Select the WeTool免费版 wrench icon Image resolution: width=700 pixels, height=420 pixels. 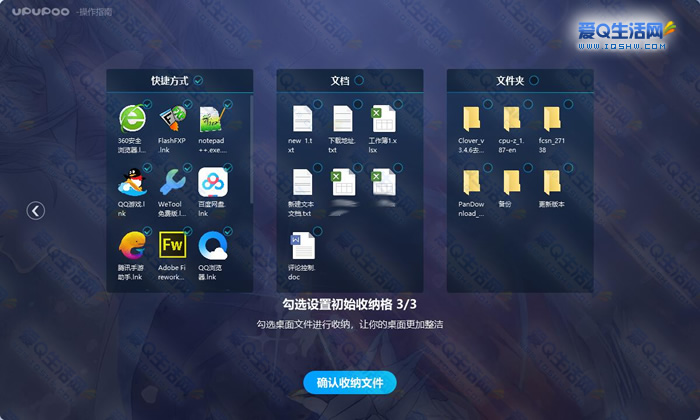pyautogui.click(x=172, y=182)
